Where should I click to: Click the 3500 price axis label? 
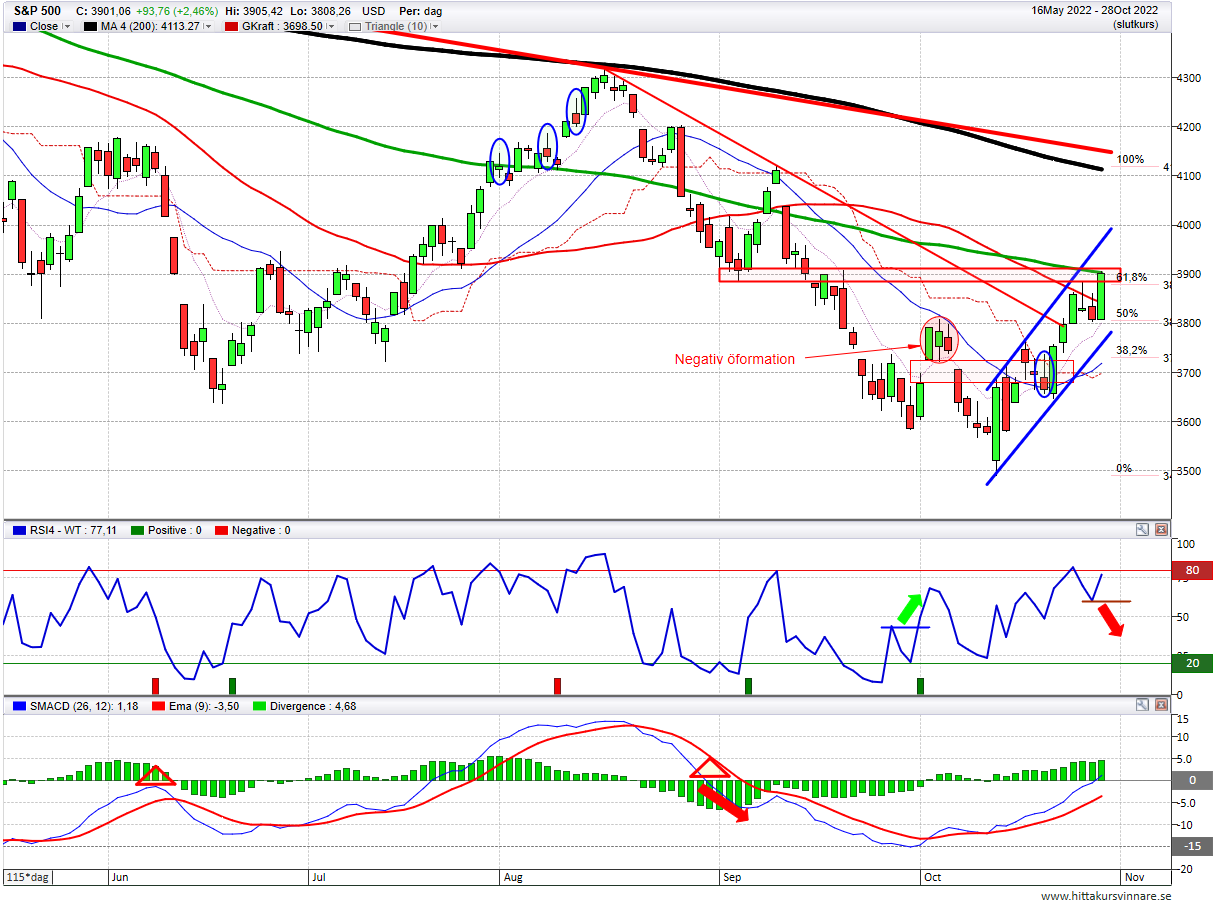click(x=1188, y=471)
